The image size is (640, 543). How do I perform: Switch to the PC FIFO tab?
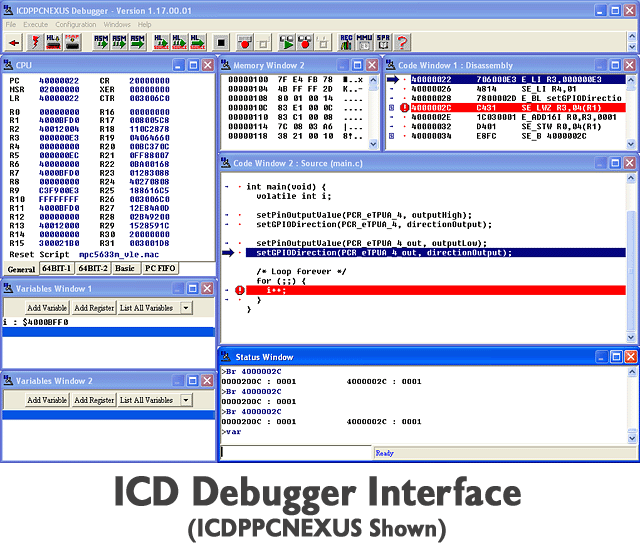pos(160,268)
